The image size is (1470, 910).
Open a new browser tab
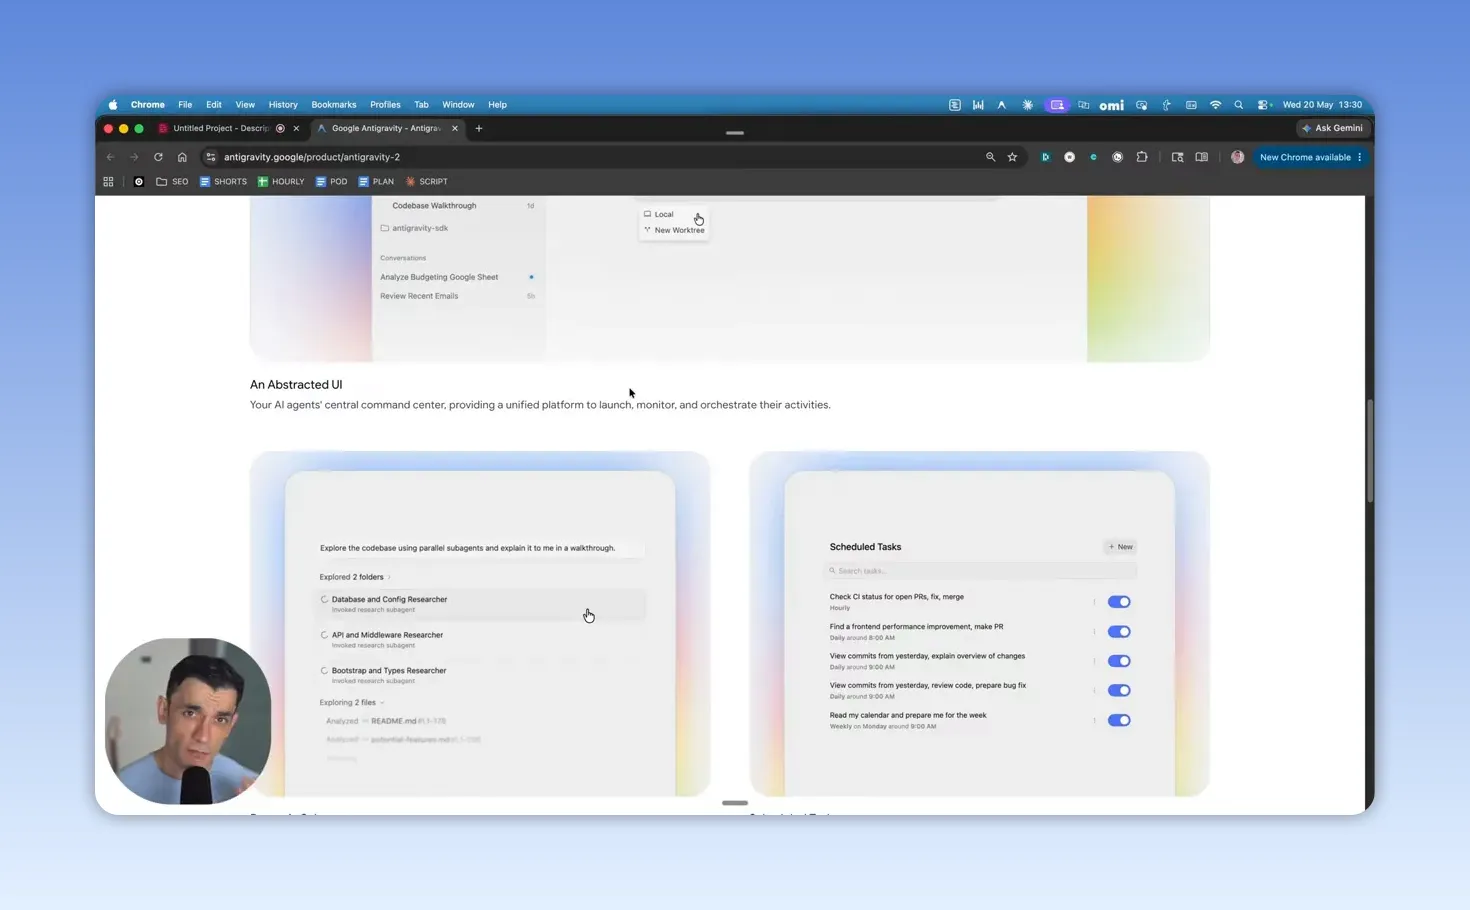tap(479, 128)
